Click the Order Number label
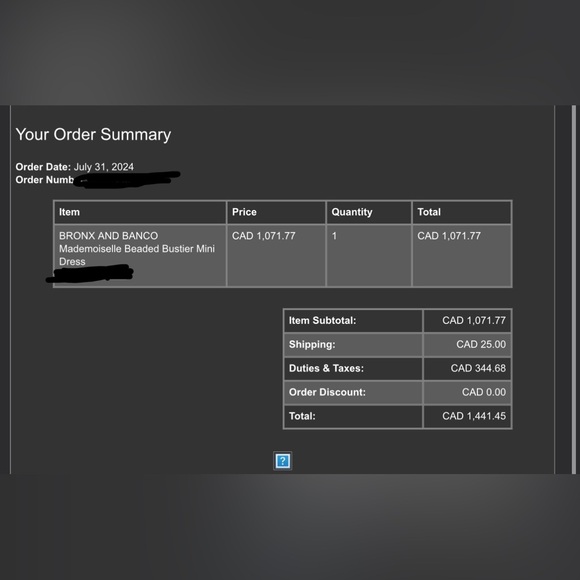 tap(44, 180)
